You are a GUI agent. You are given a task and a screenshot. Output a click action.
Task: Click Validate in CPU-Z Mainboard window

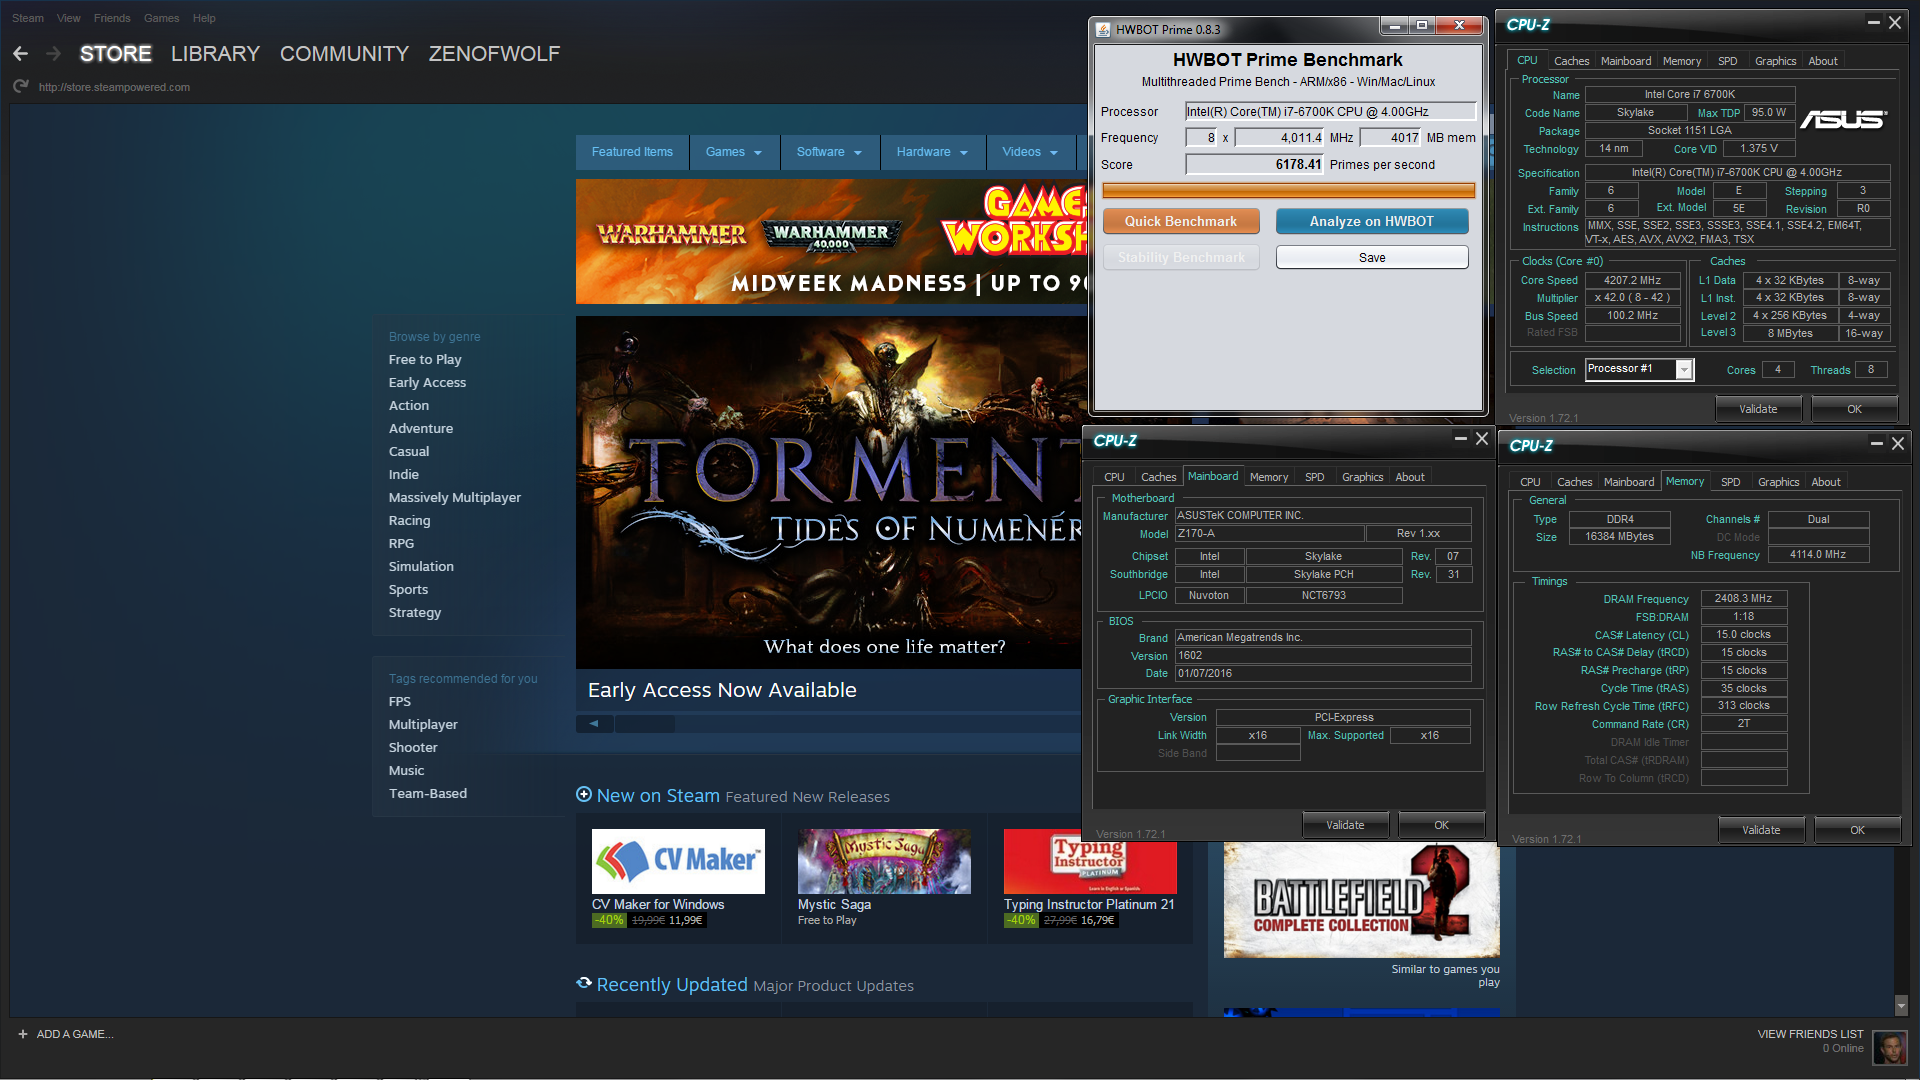pyautogui.click(x=1345, y=825)
